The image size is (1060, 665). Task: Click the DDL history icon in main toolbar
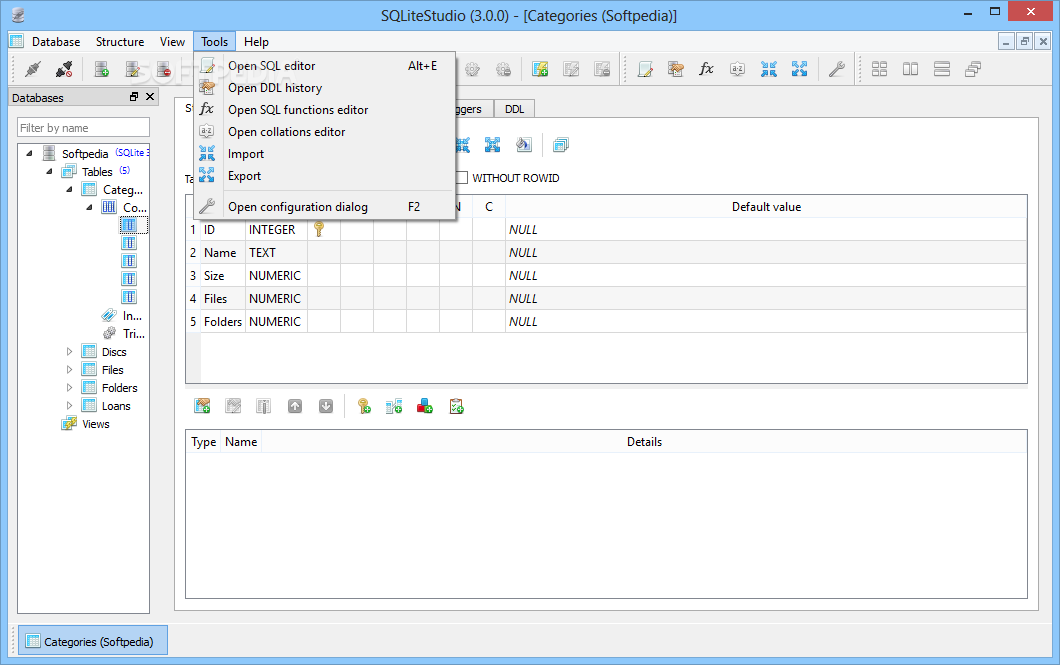click(x=675, y=69)
